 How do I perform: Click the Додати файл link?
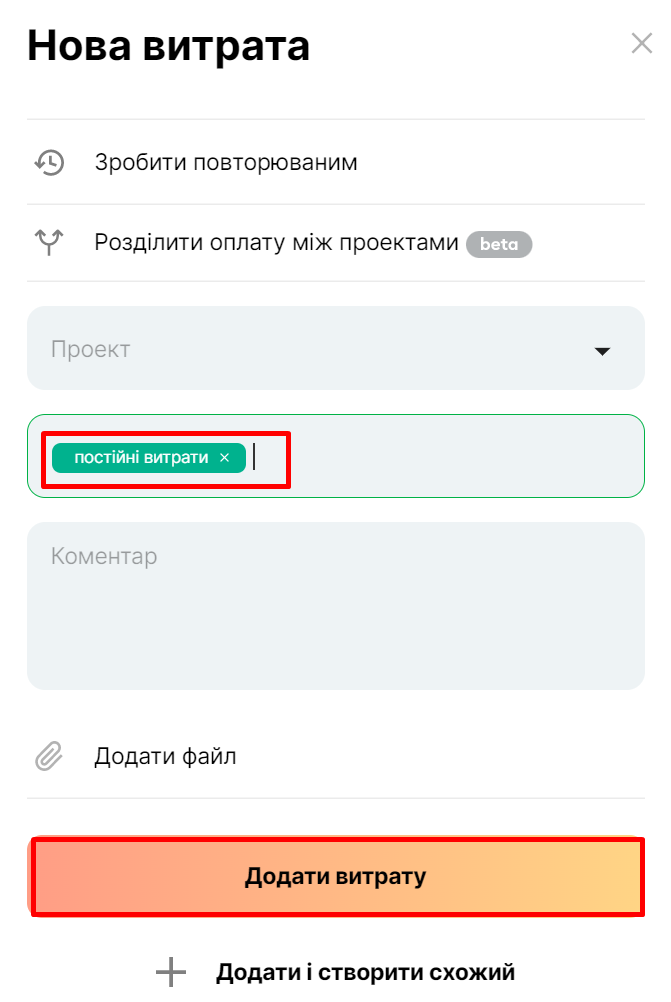(166, 756)
